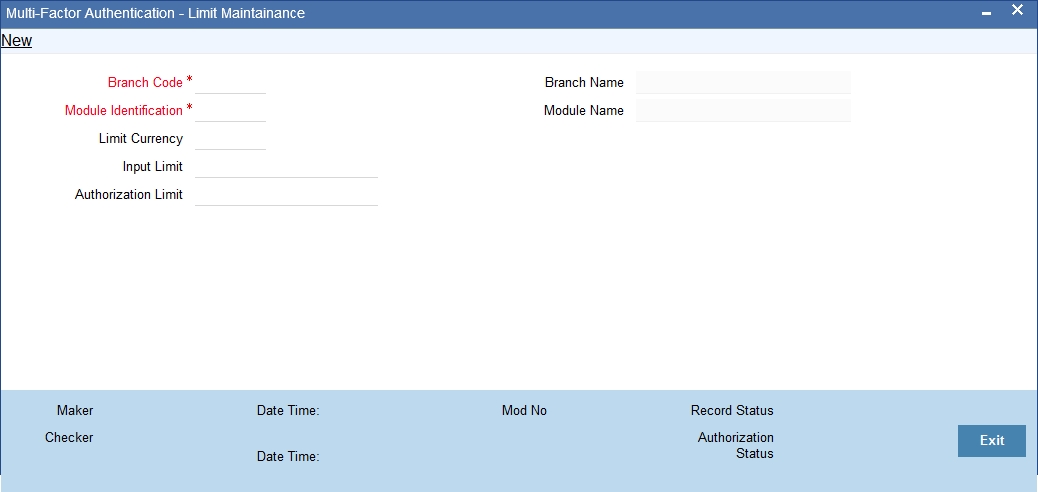Click the Input Limit label

pos(153,166)
